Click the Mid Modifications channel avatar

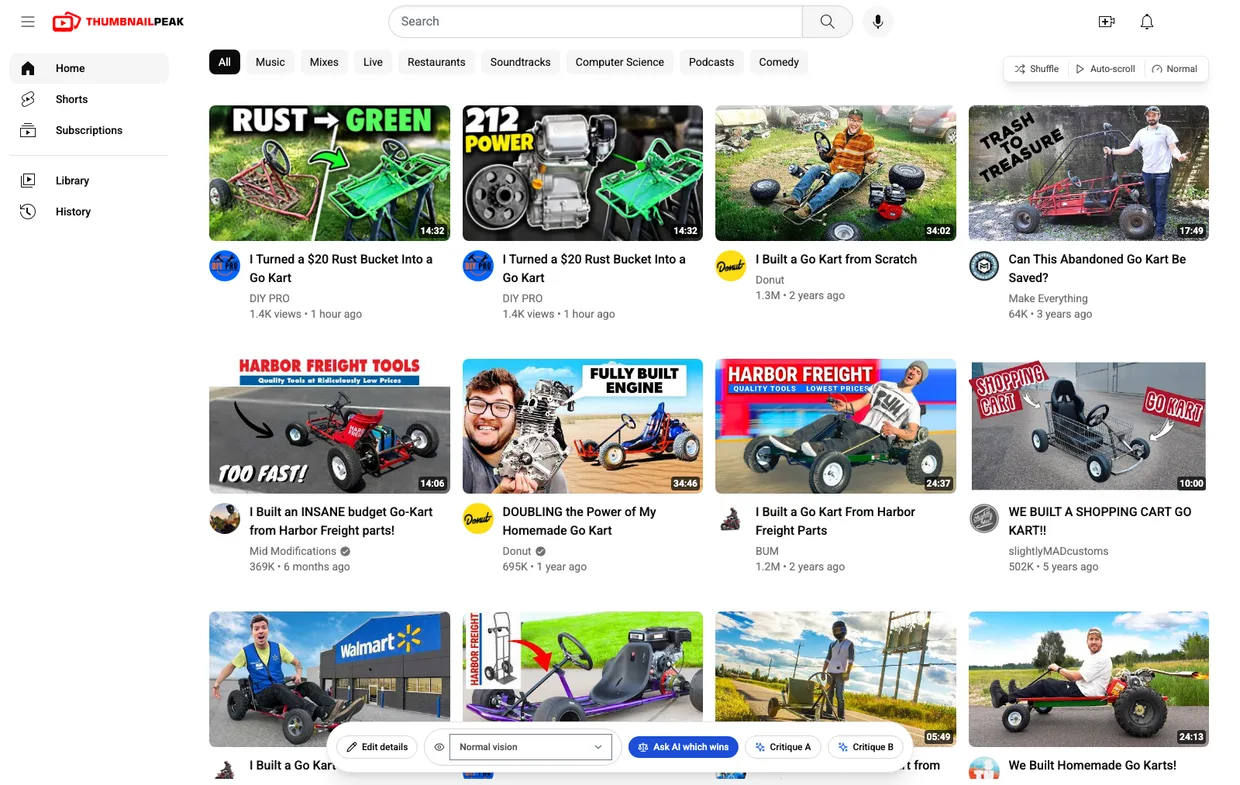(x=225, y=519)
